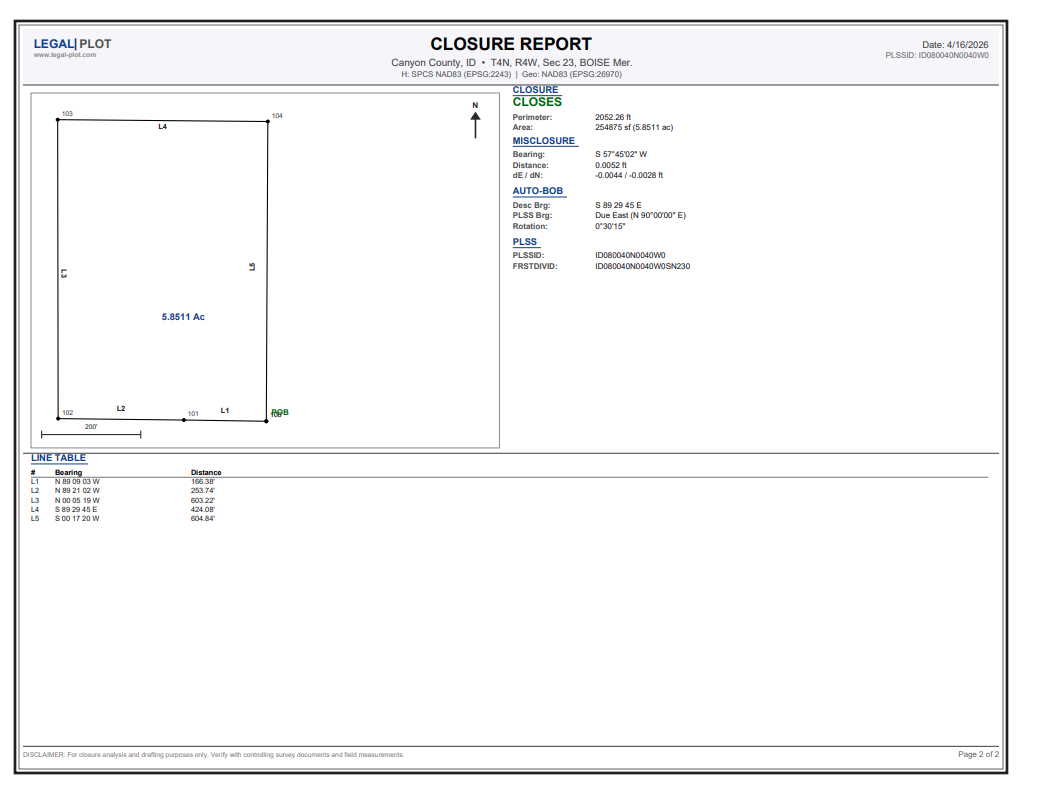Image resolution: width=1039 pixels, height=797 pixels.
Task: Select corner point 104 on the plot
Action: (268, 121)
